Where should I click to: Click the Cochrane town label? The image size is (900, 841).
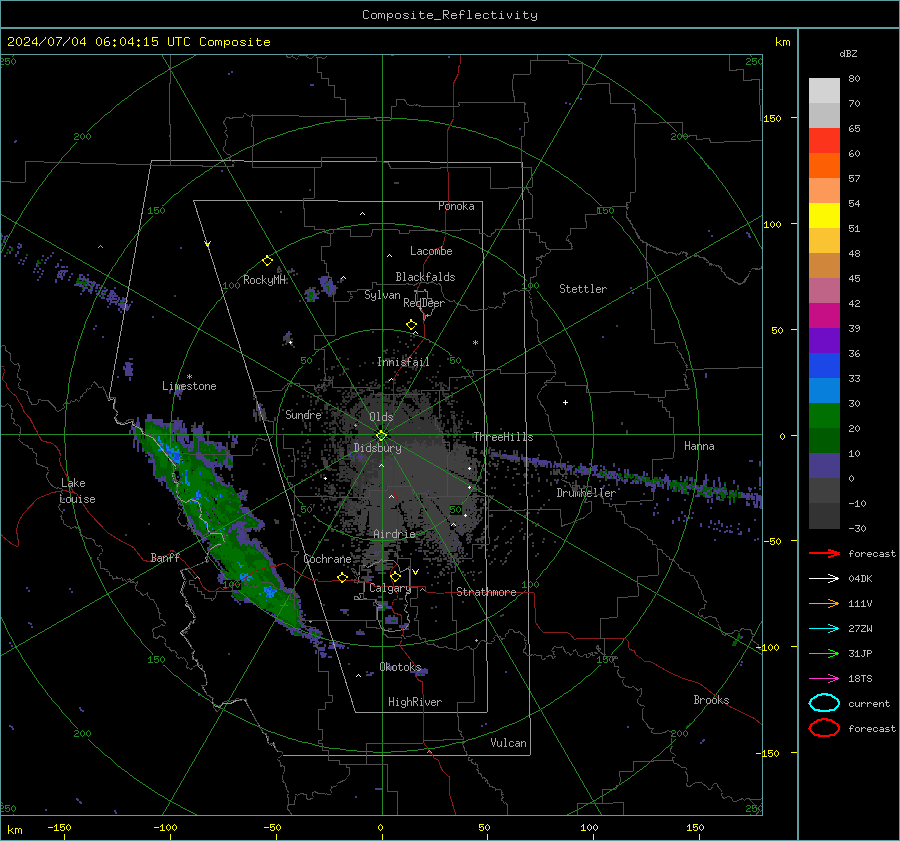pyautogui.click(x=327, y=559)
